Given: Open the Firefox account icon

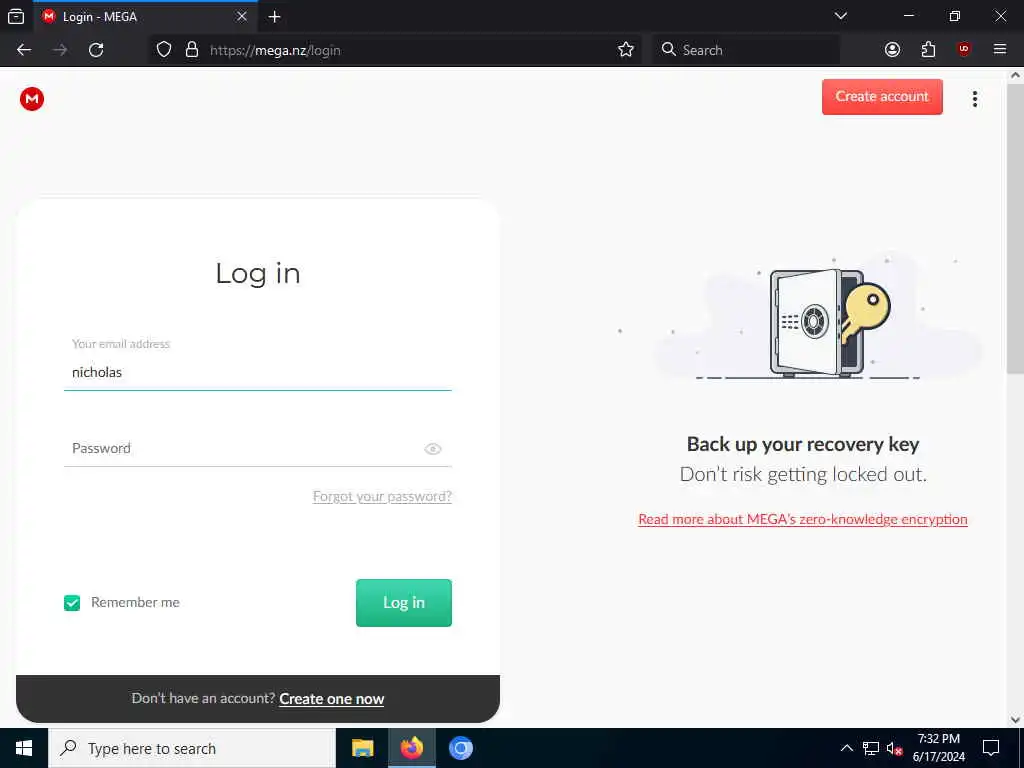Looking at the screenshot, I should (892, 50).
